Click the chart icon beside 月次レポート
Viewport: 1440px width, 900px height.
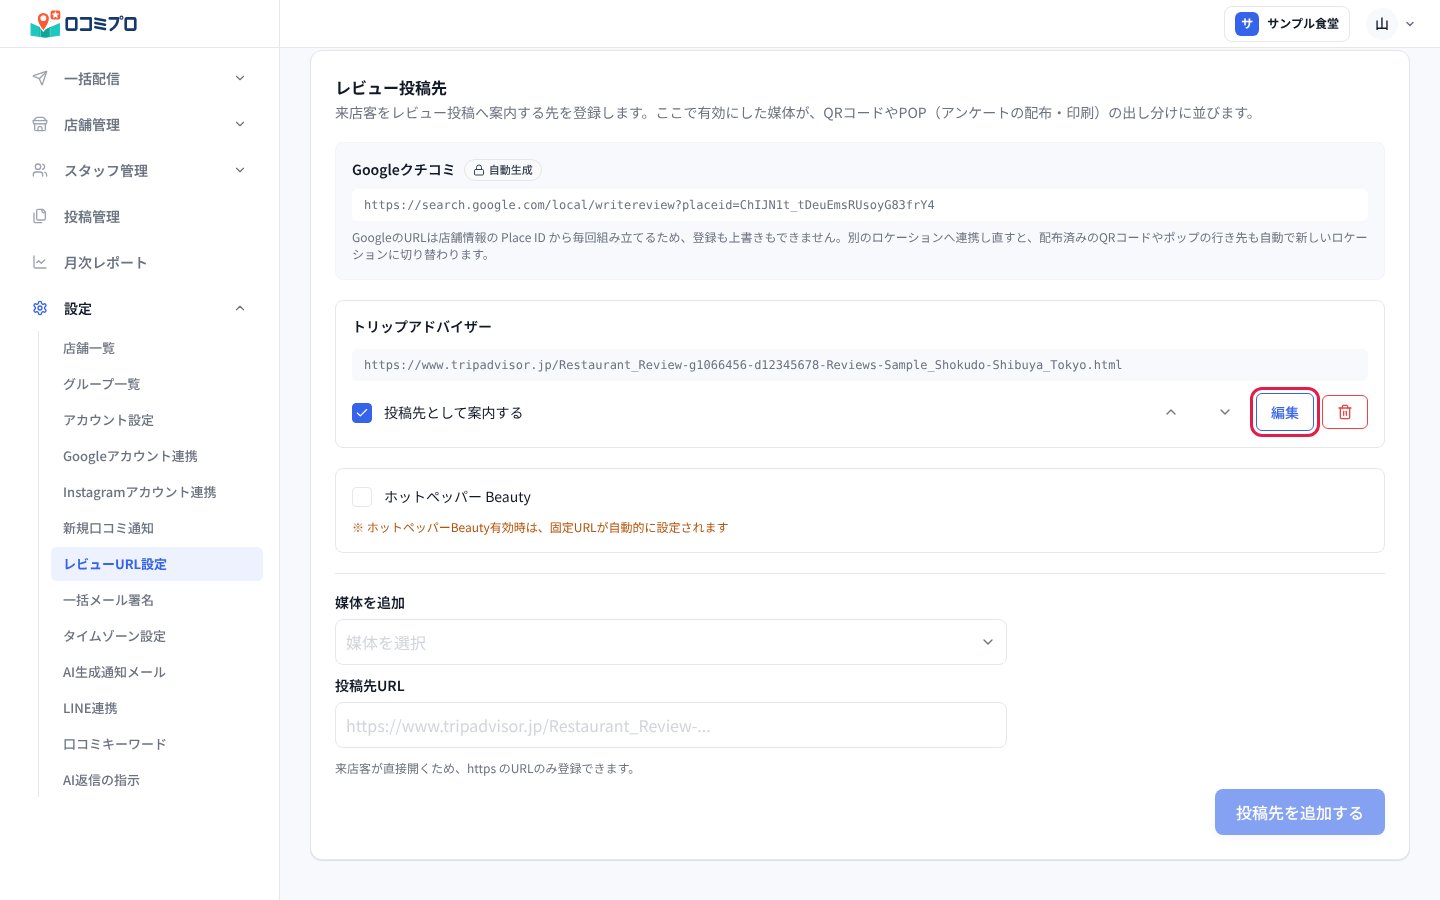[40, 262]
